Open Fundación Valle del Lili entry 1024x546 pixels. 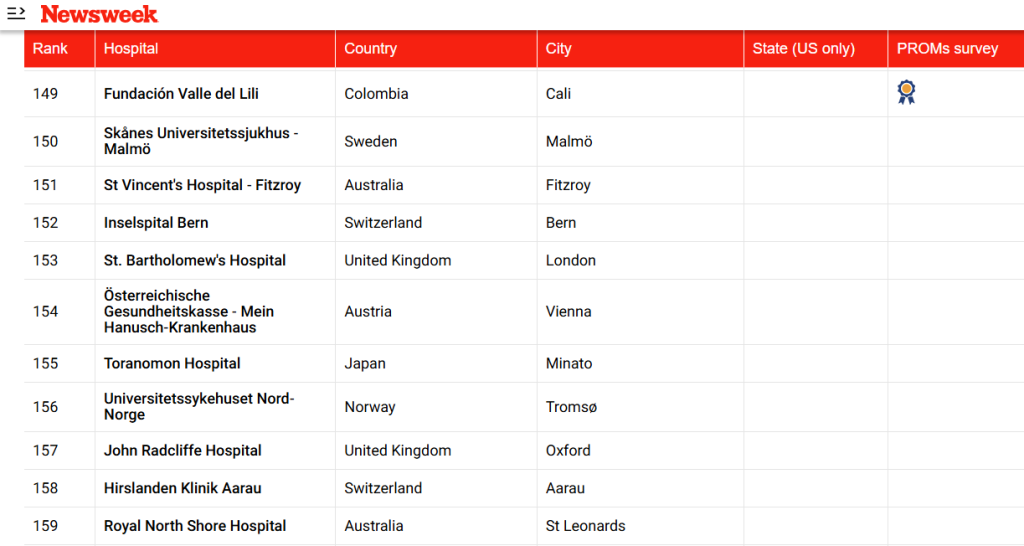(x=181, y=93)
